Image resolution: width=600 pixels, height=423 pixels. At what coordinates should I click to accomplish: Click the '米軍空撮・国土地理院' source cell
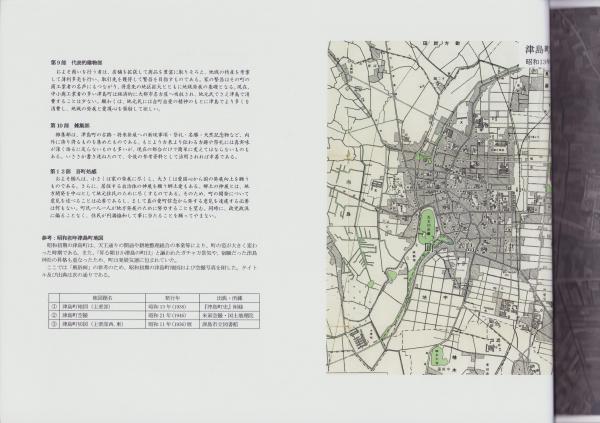click(229, 315)
